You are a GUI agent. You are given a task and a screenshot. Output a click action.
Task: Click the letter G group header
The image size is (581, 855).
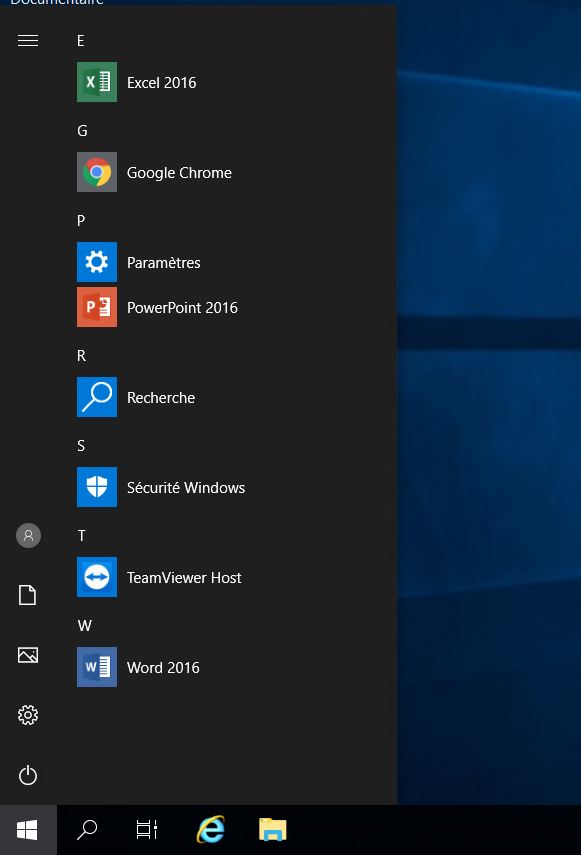82,131
